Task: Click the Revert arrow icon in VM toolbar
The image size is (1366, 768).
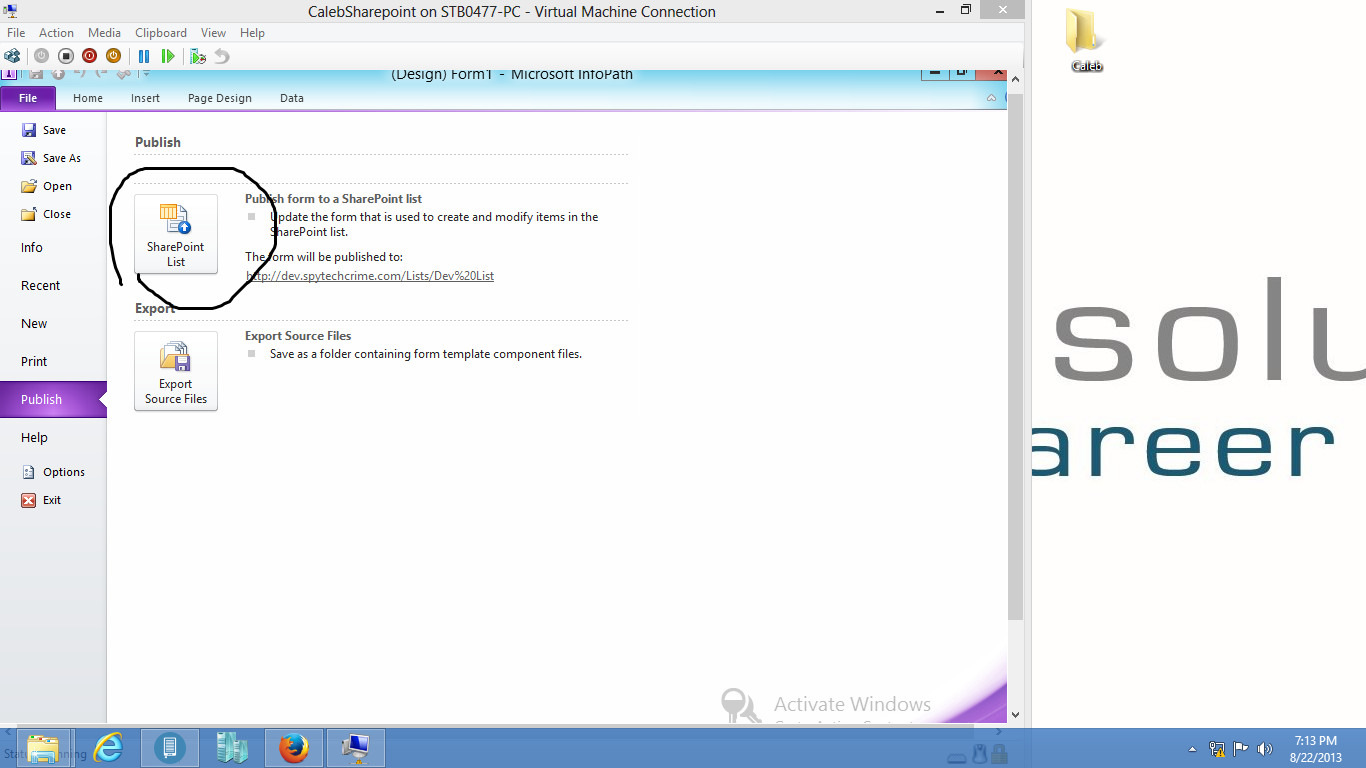Action: [x=222, y=56]
